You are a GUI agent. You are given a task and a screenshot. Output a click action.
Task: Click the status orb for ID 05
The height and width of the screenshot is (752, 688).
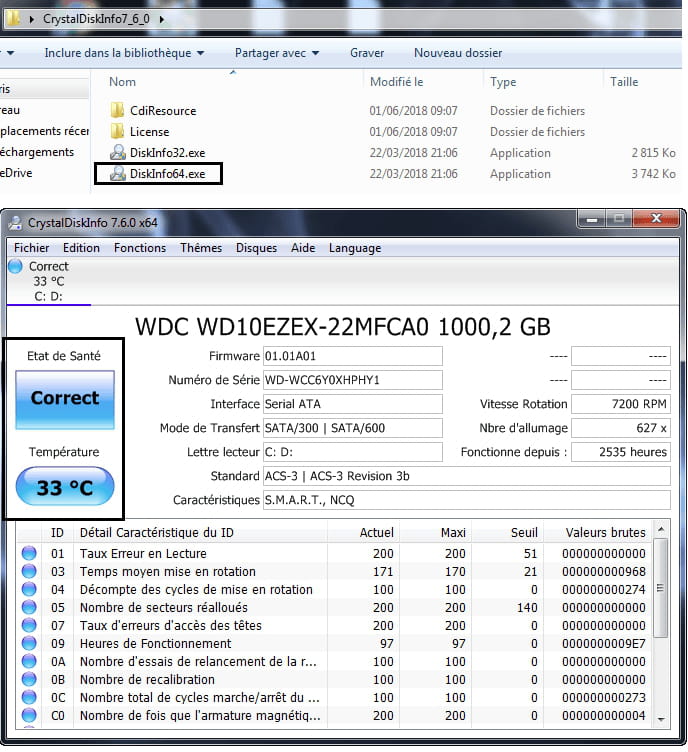point(29,607)
